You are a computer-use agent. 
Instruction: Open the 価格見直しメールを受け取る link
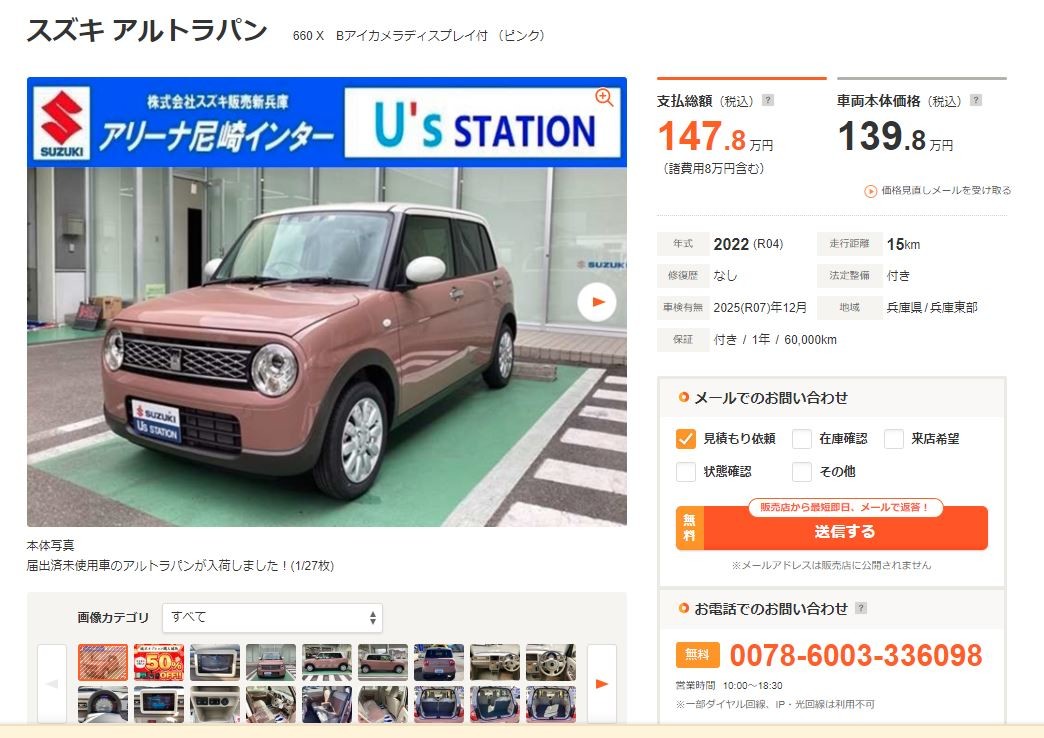pos(946,190)
